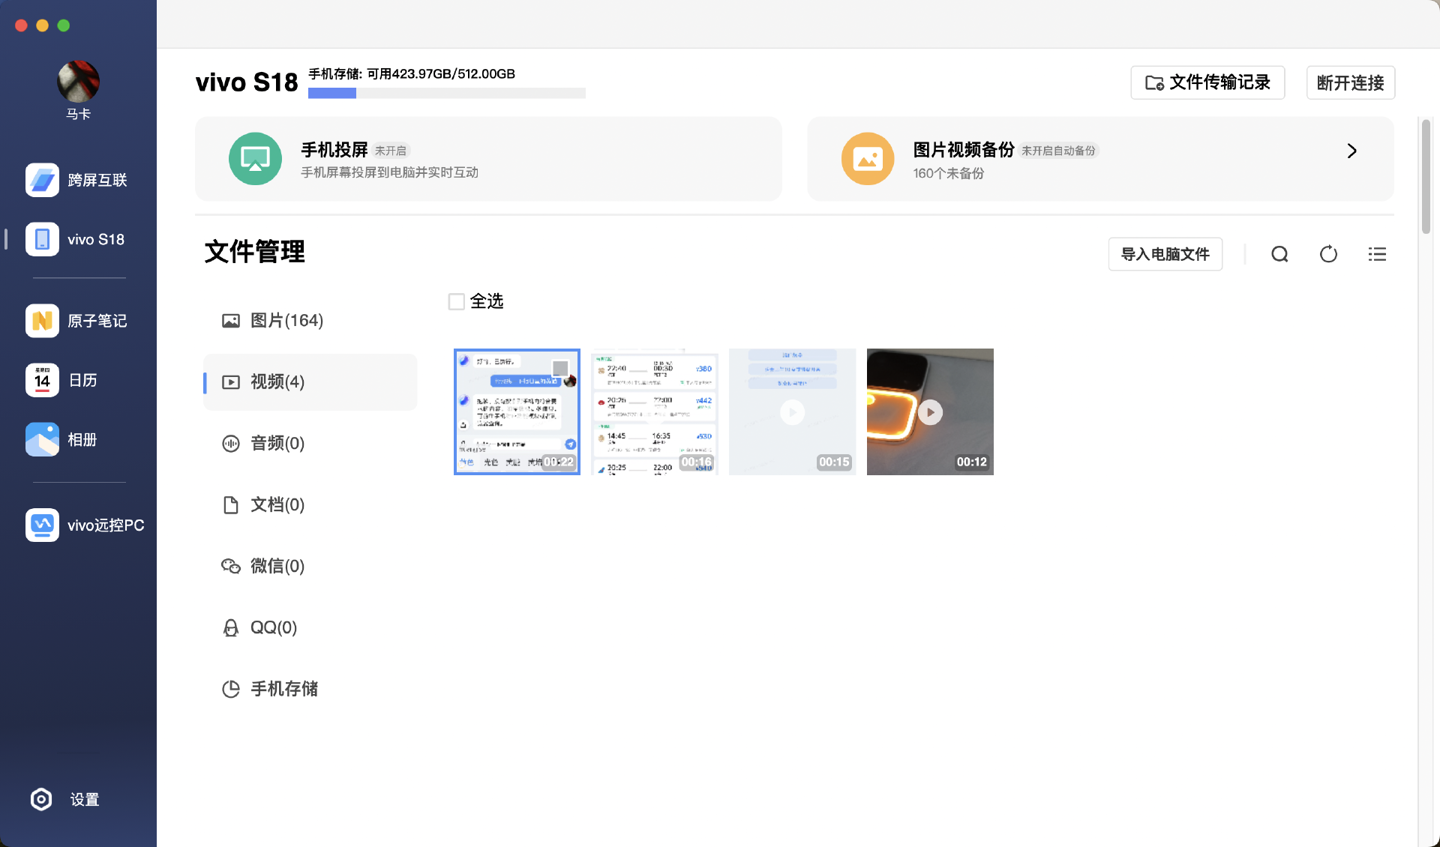Select the 00:22 video thumbnail
Viewport: 1440px width, 847px height.
[x=517, y=412]
